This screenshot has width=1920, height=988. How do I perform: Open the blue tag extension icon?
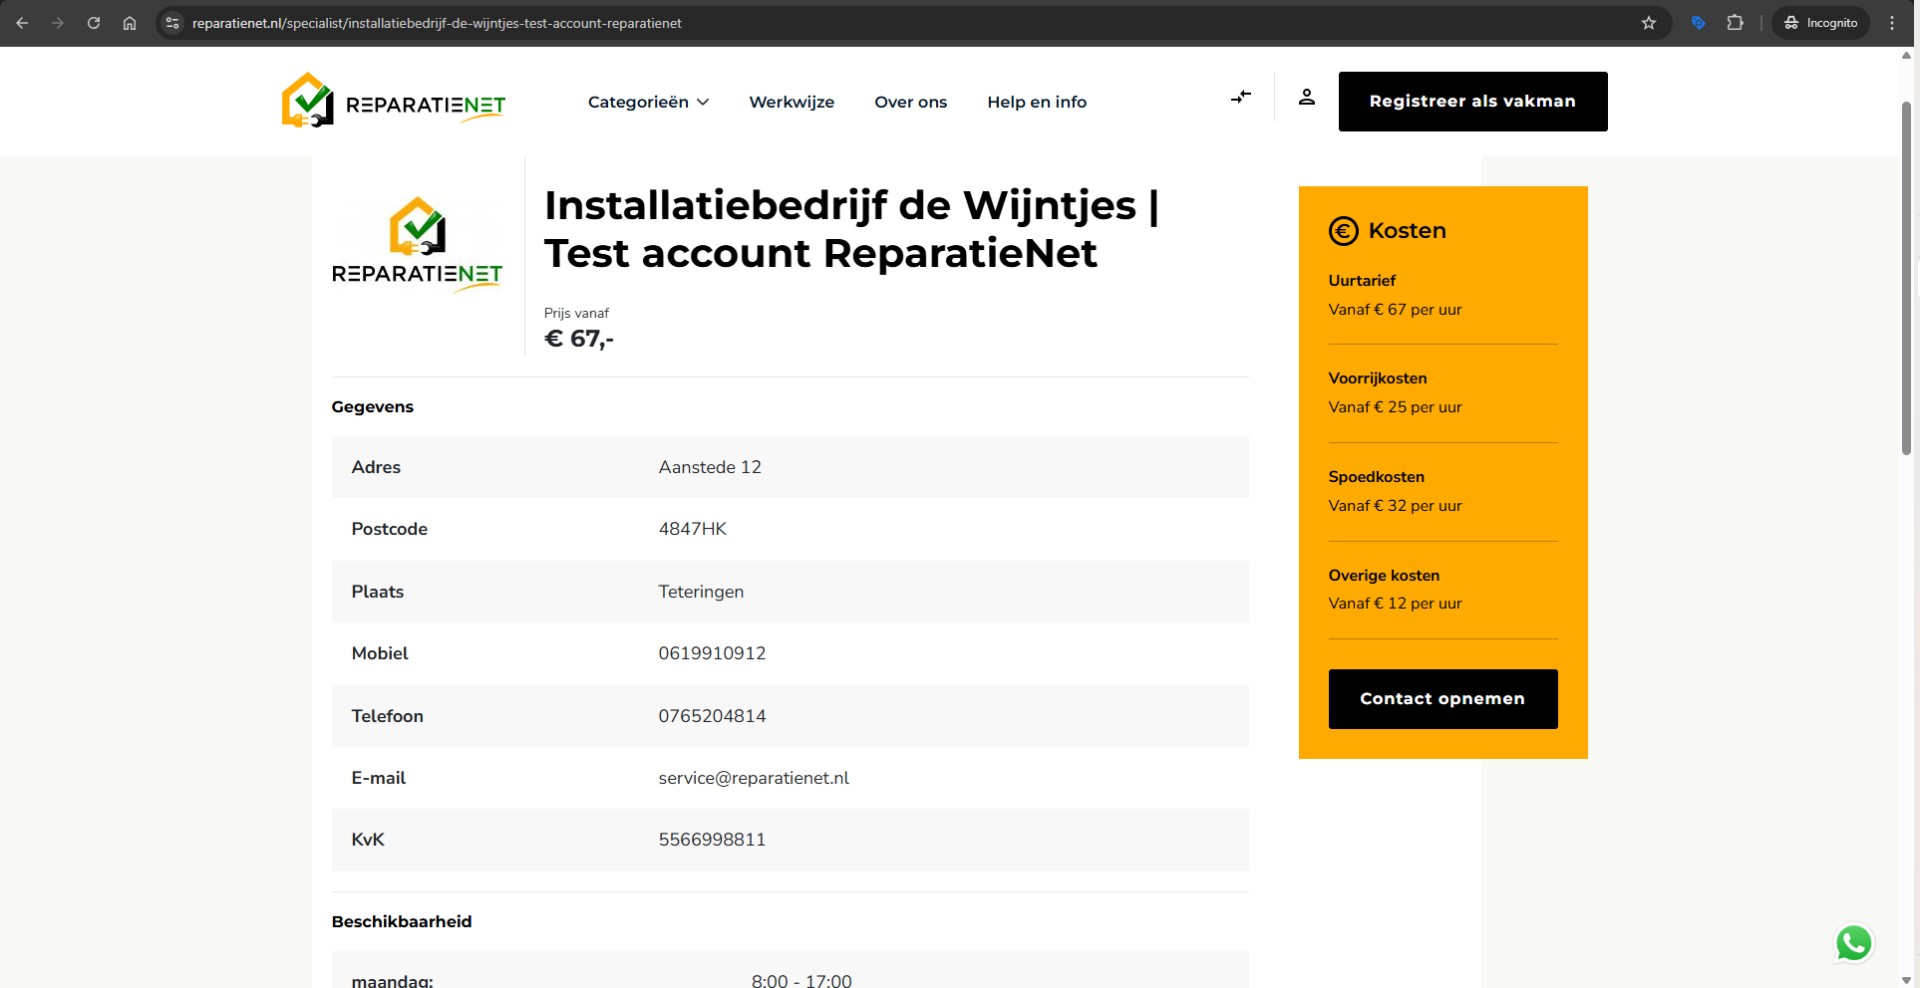click(x=1698, y=23)
